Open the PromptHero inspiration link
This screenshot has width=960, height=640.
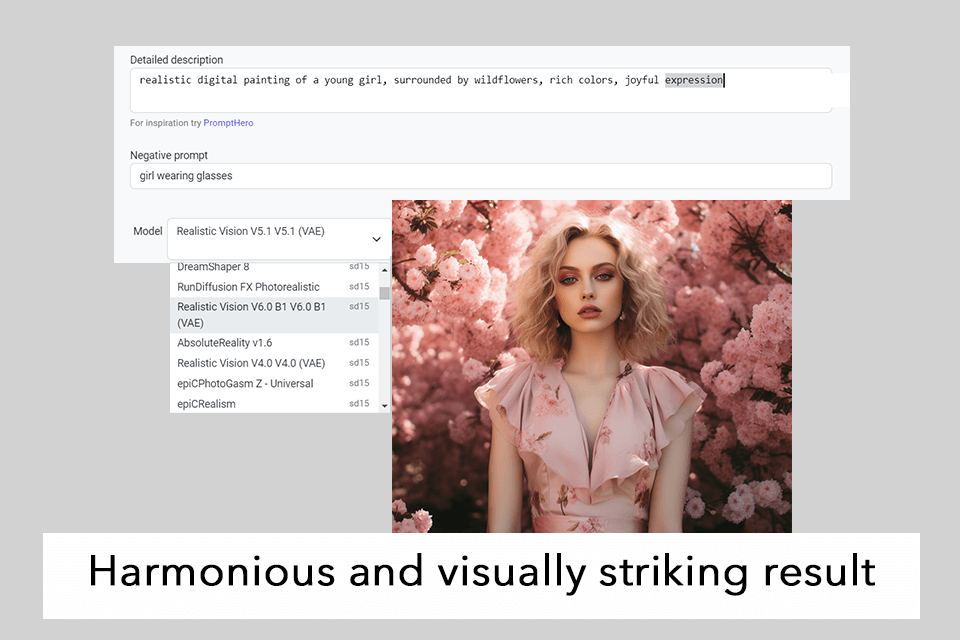(228, 123)
